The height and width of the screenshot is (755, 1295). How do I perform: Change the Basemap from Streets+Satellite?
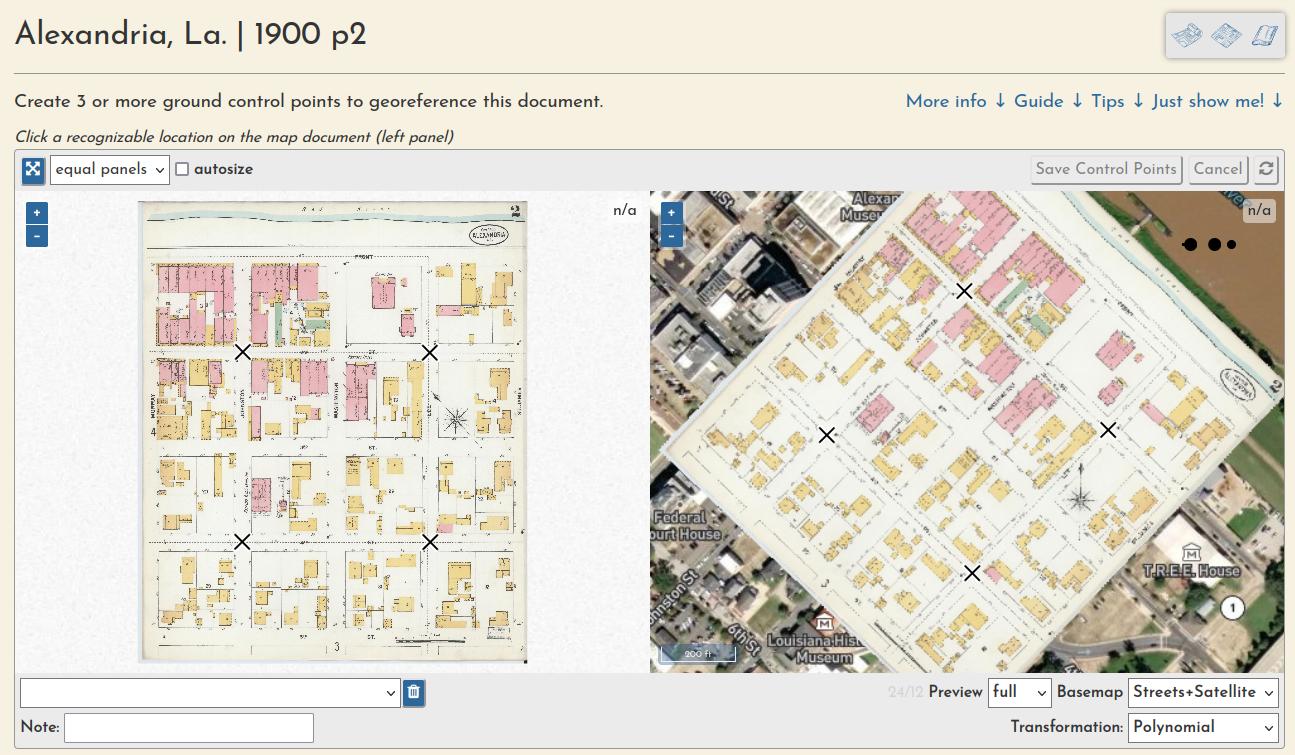coord(1202,692)
